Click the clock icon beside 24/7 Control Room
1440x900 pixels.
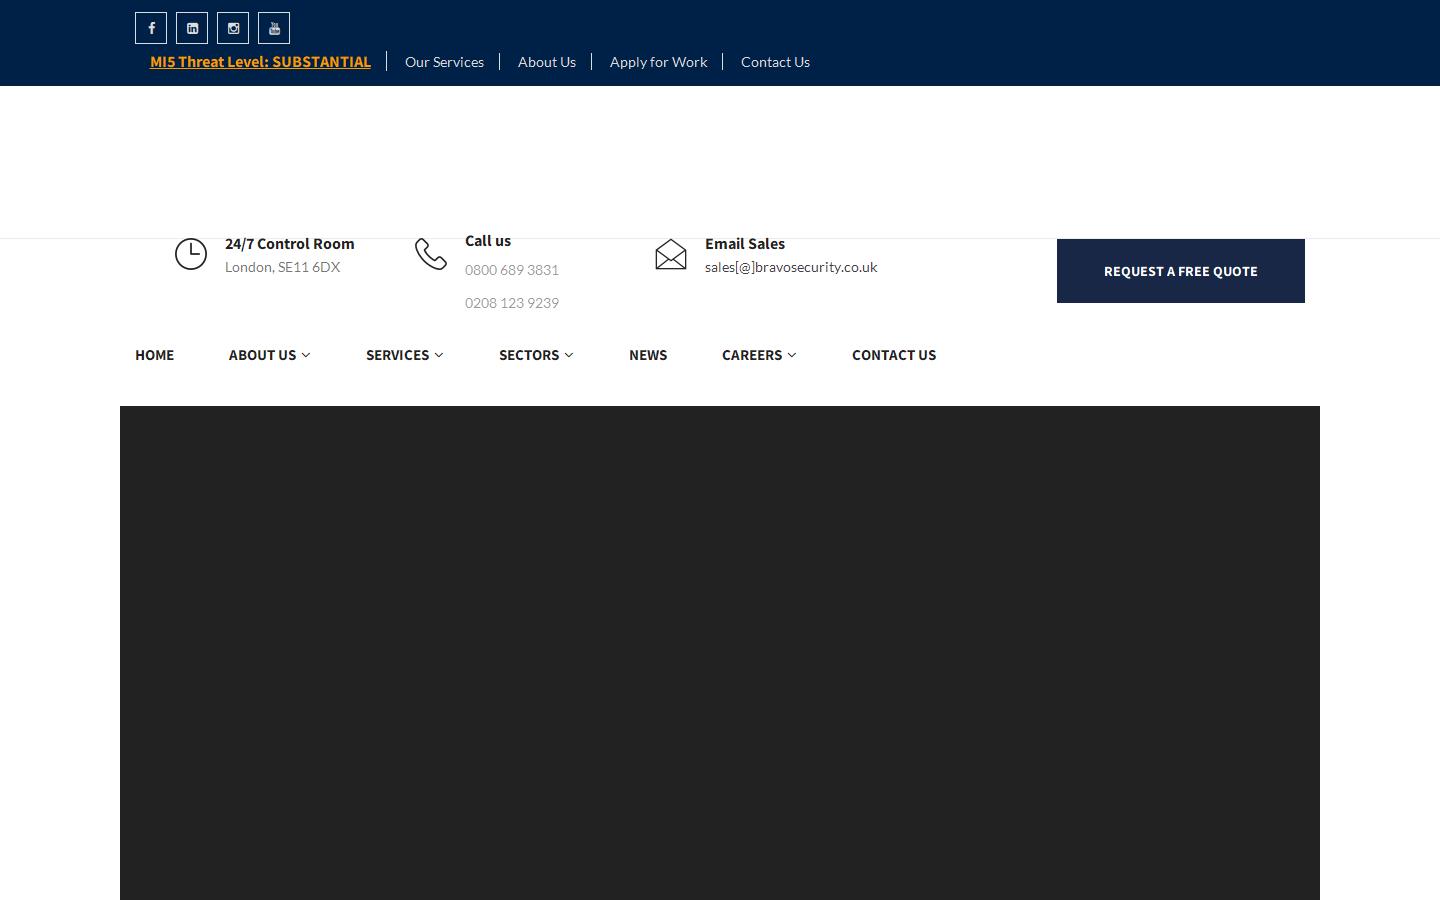(x=190, y=254)
